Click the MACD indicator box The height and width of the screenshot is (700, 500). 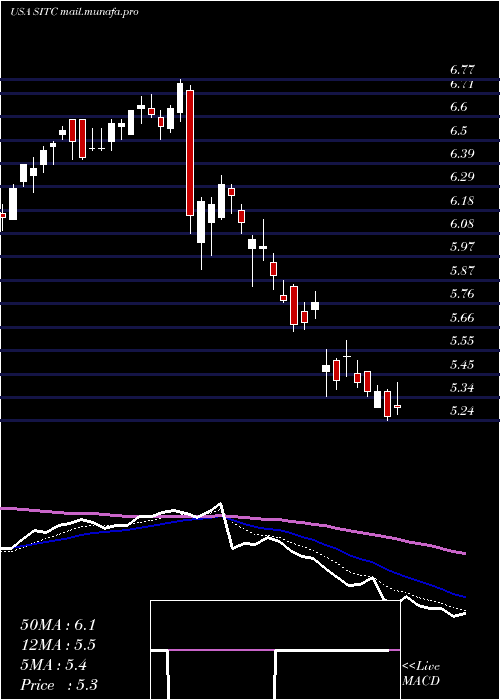point(275,650)
